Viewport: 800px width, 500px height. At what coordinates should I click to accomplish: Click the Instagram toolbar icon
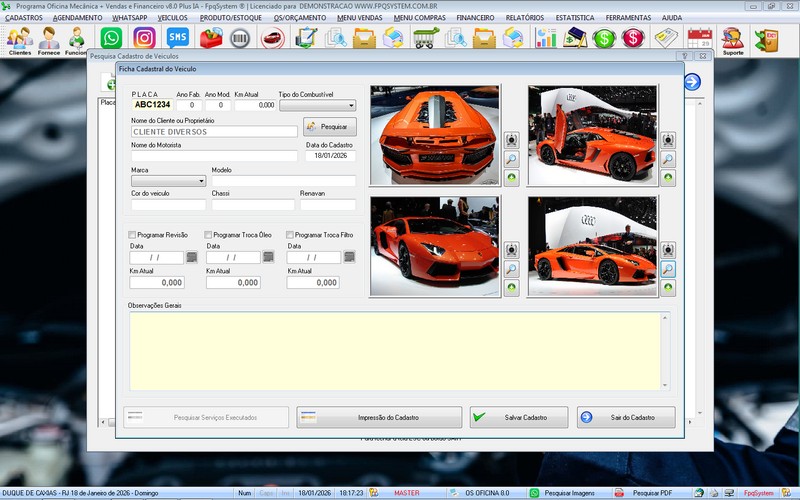click(144, 38)
